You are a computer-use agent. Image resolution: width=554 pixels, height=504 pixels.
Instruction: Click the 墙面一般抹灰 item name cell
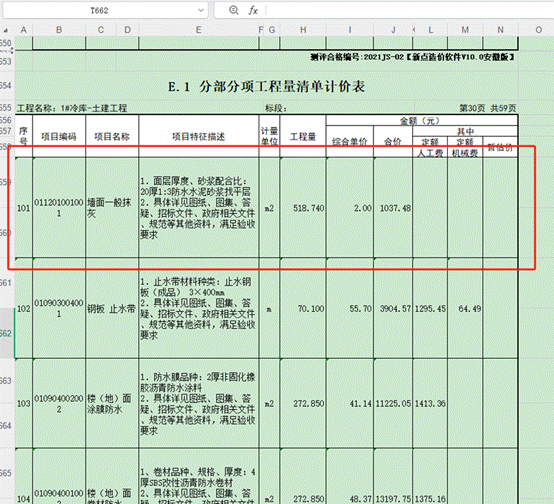[112, 208]
